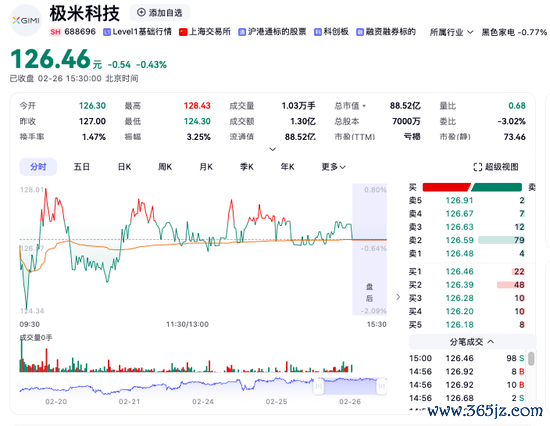This screenshot has height=426, width=550.
Task: Click the stock code 688696
Action: click(80, 32)
